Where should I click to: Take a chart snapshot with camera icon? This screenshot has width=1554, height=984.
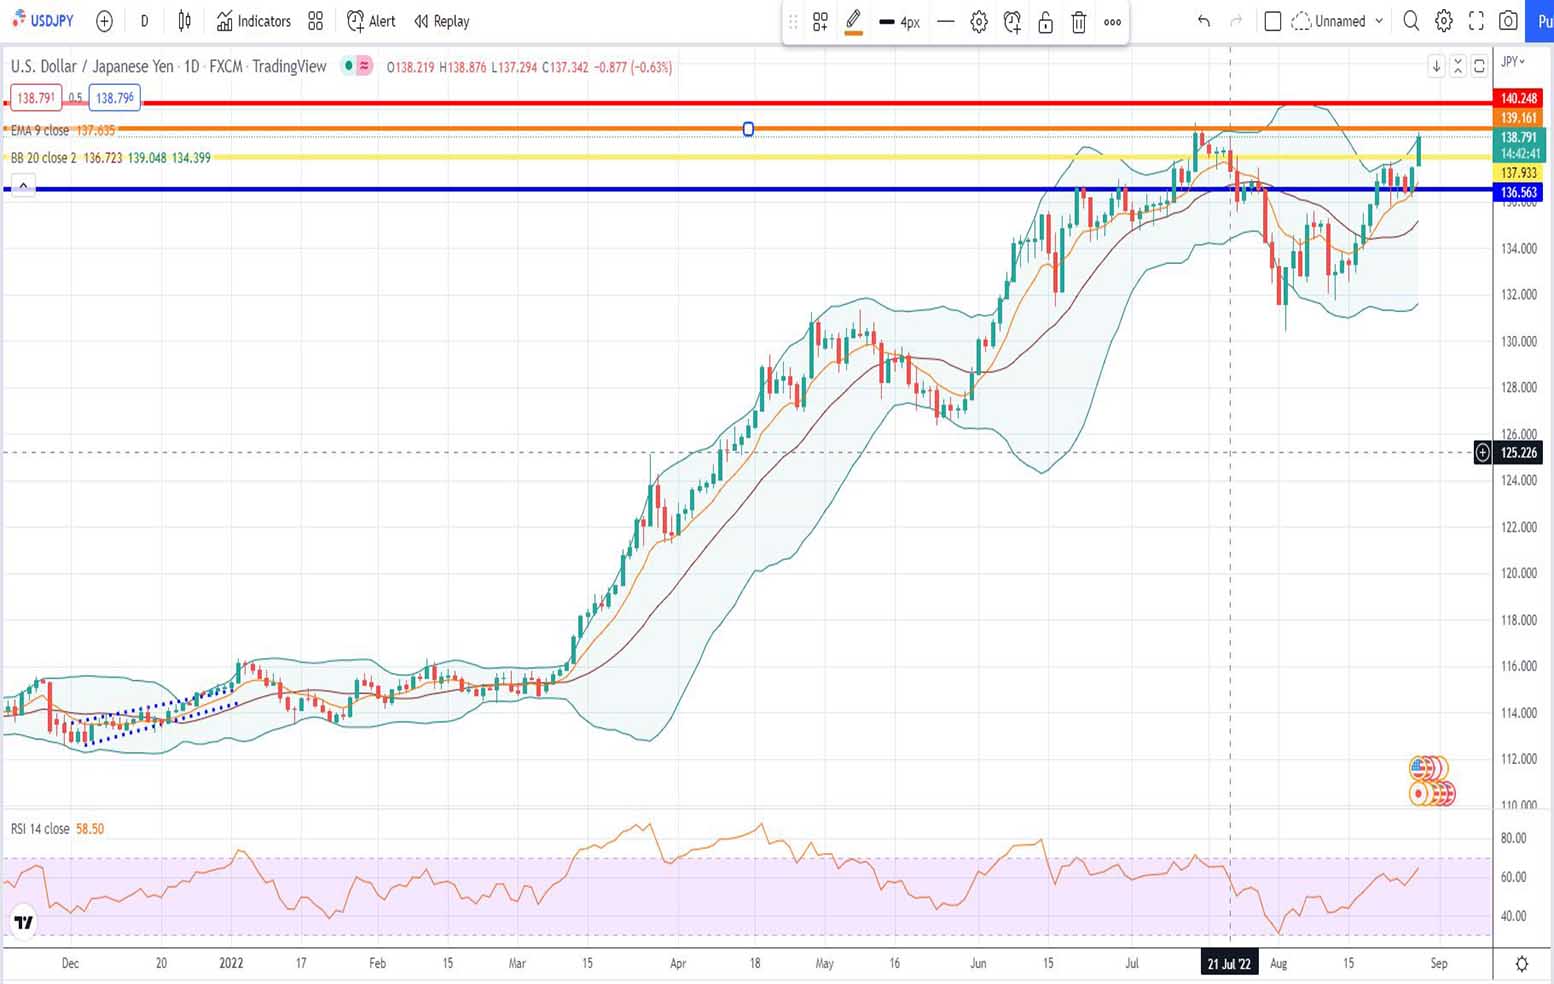point(1508,21)
